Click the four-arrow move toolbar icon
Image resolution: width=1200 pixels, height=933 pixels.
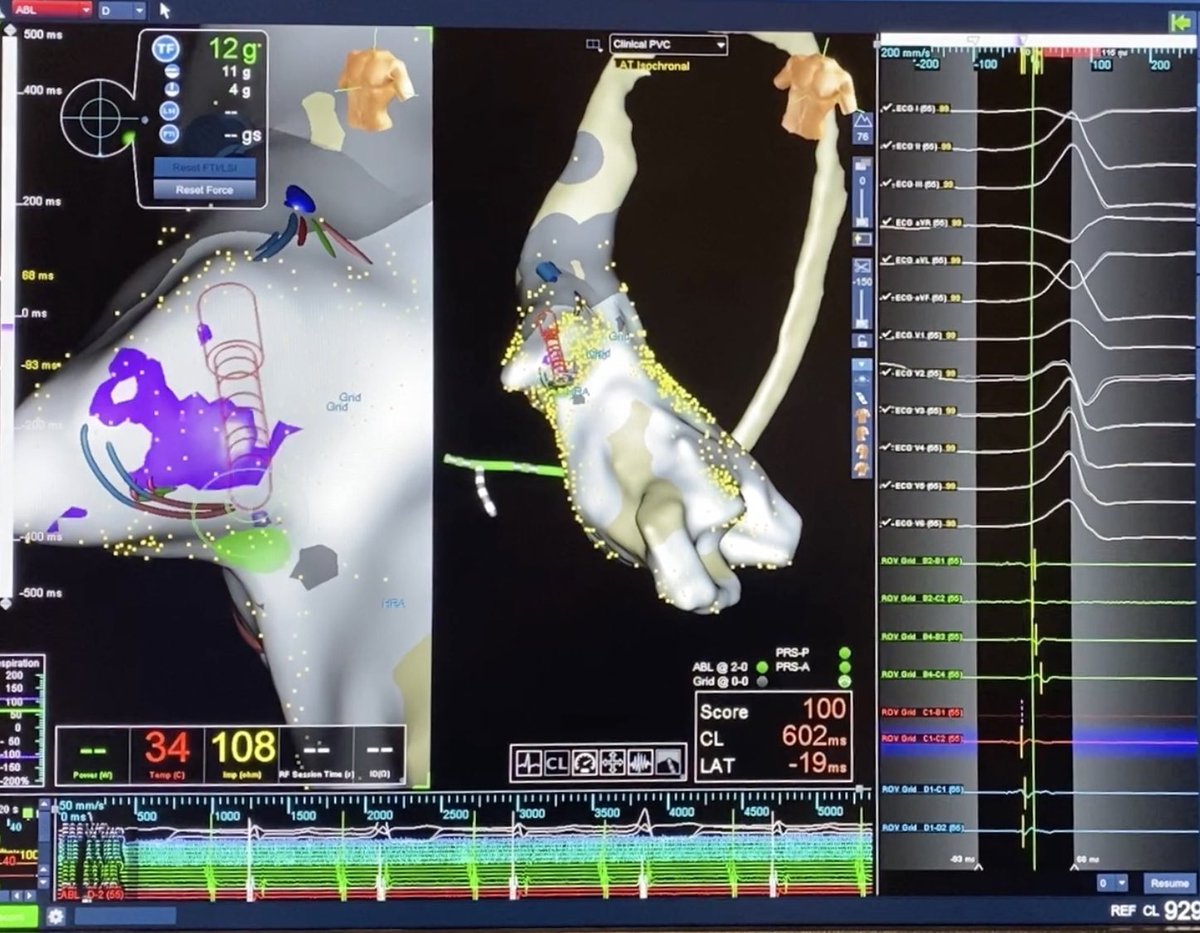point(613,762)
